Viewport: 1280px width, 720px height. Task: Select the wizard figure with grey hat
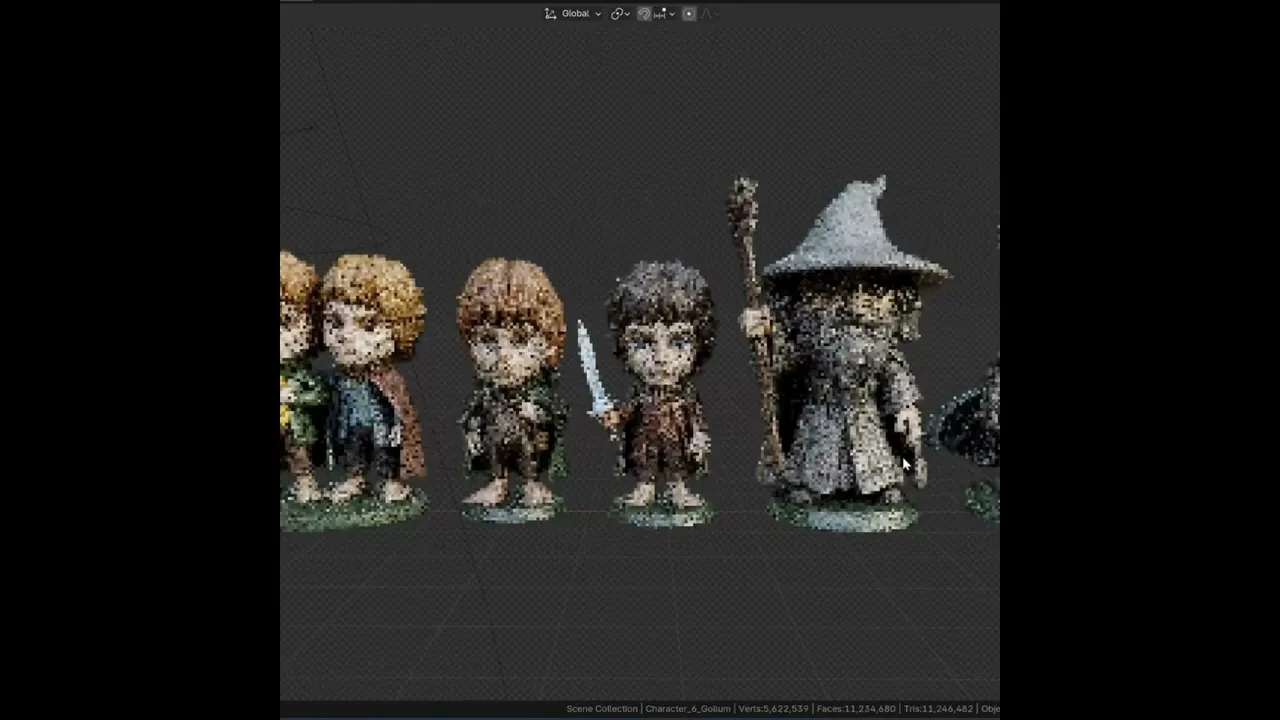click(x=843, y=360)
